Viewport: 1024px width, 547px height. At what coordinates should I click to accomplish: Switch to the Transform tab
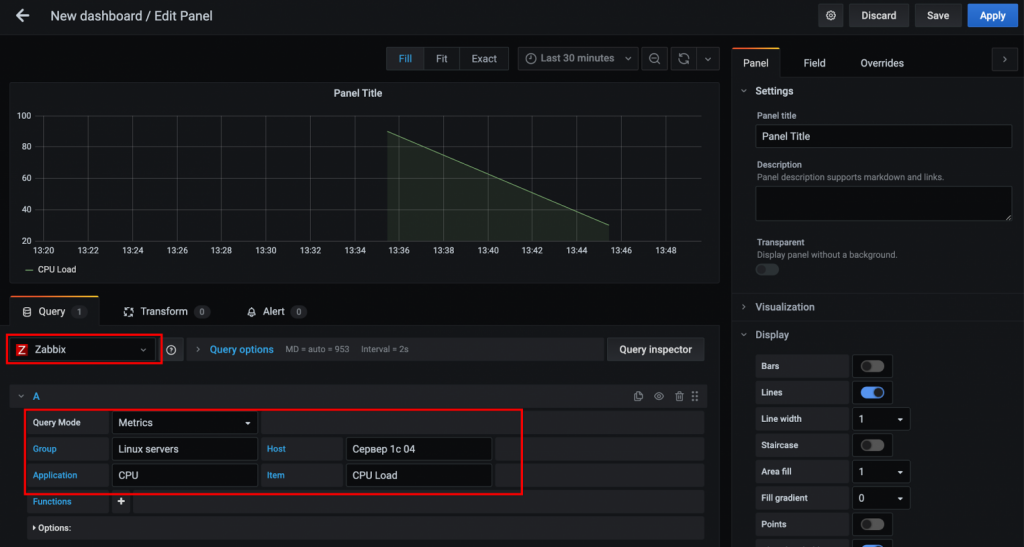163,312
